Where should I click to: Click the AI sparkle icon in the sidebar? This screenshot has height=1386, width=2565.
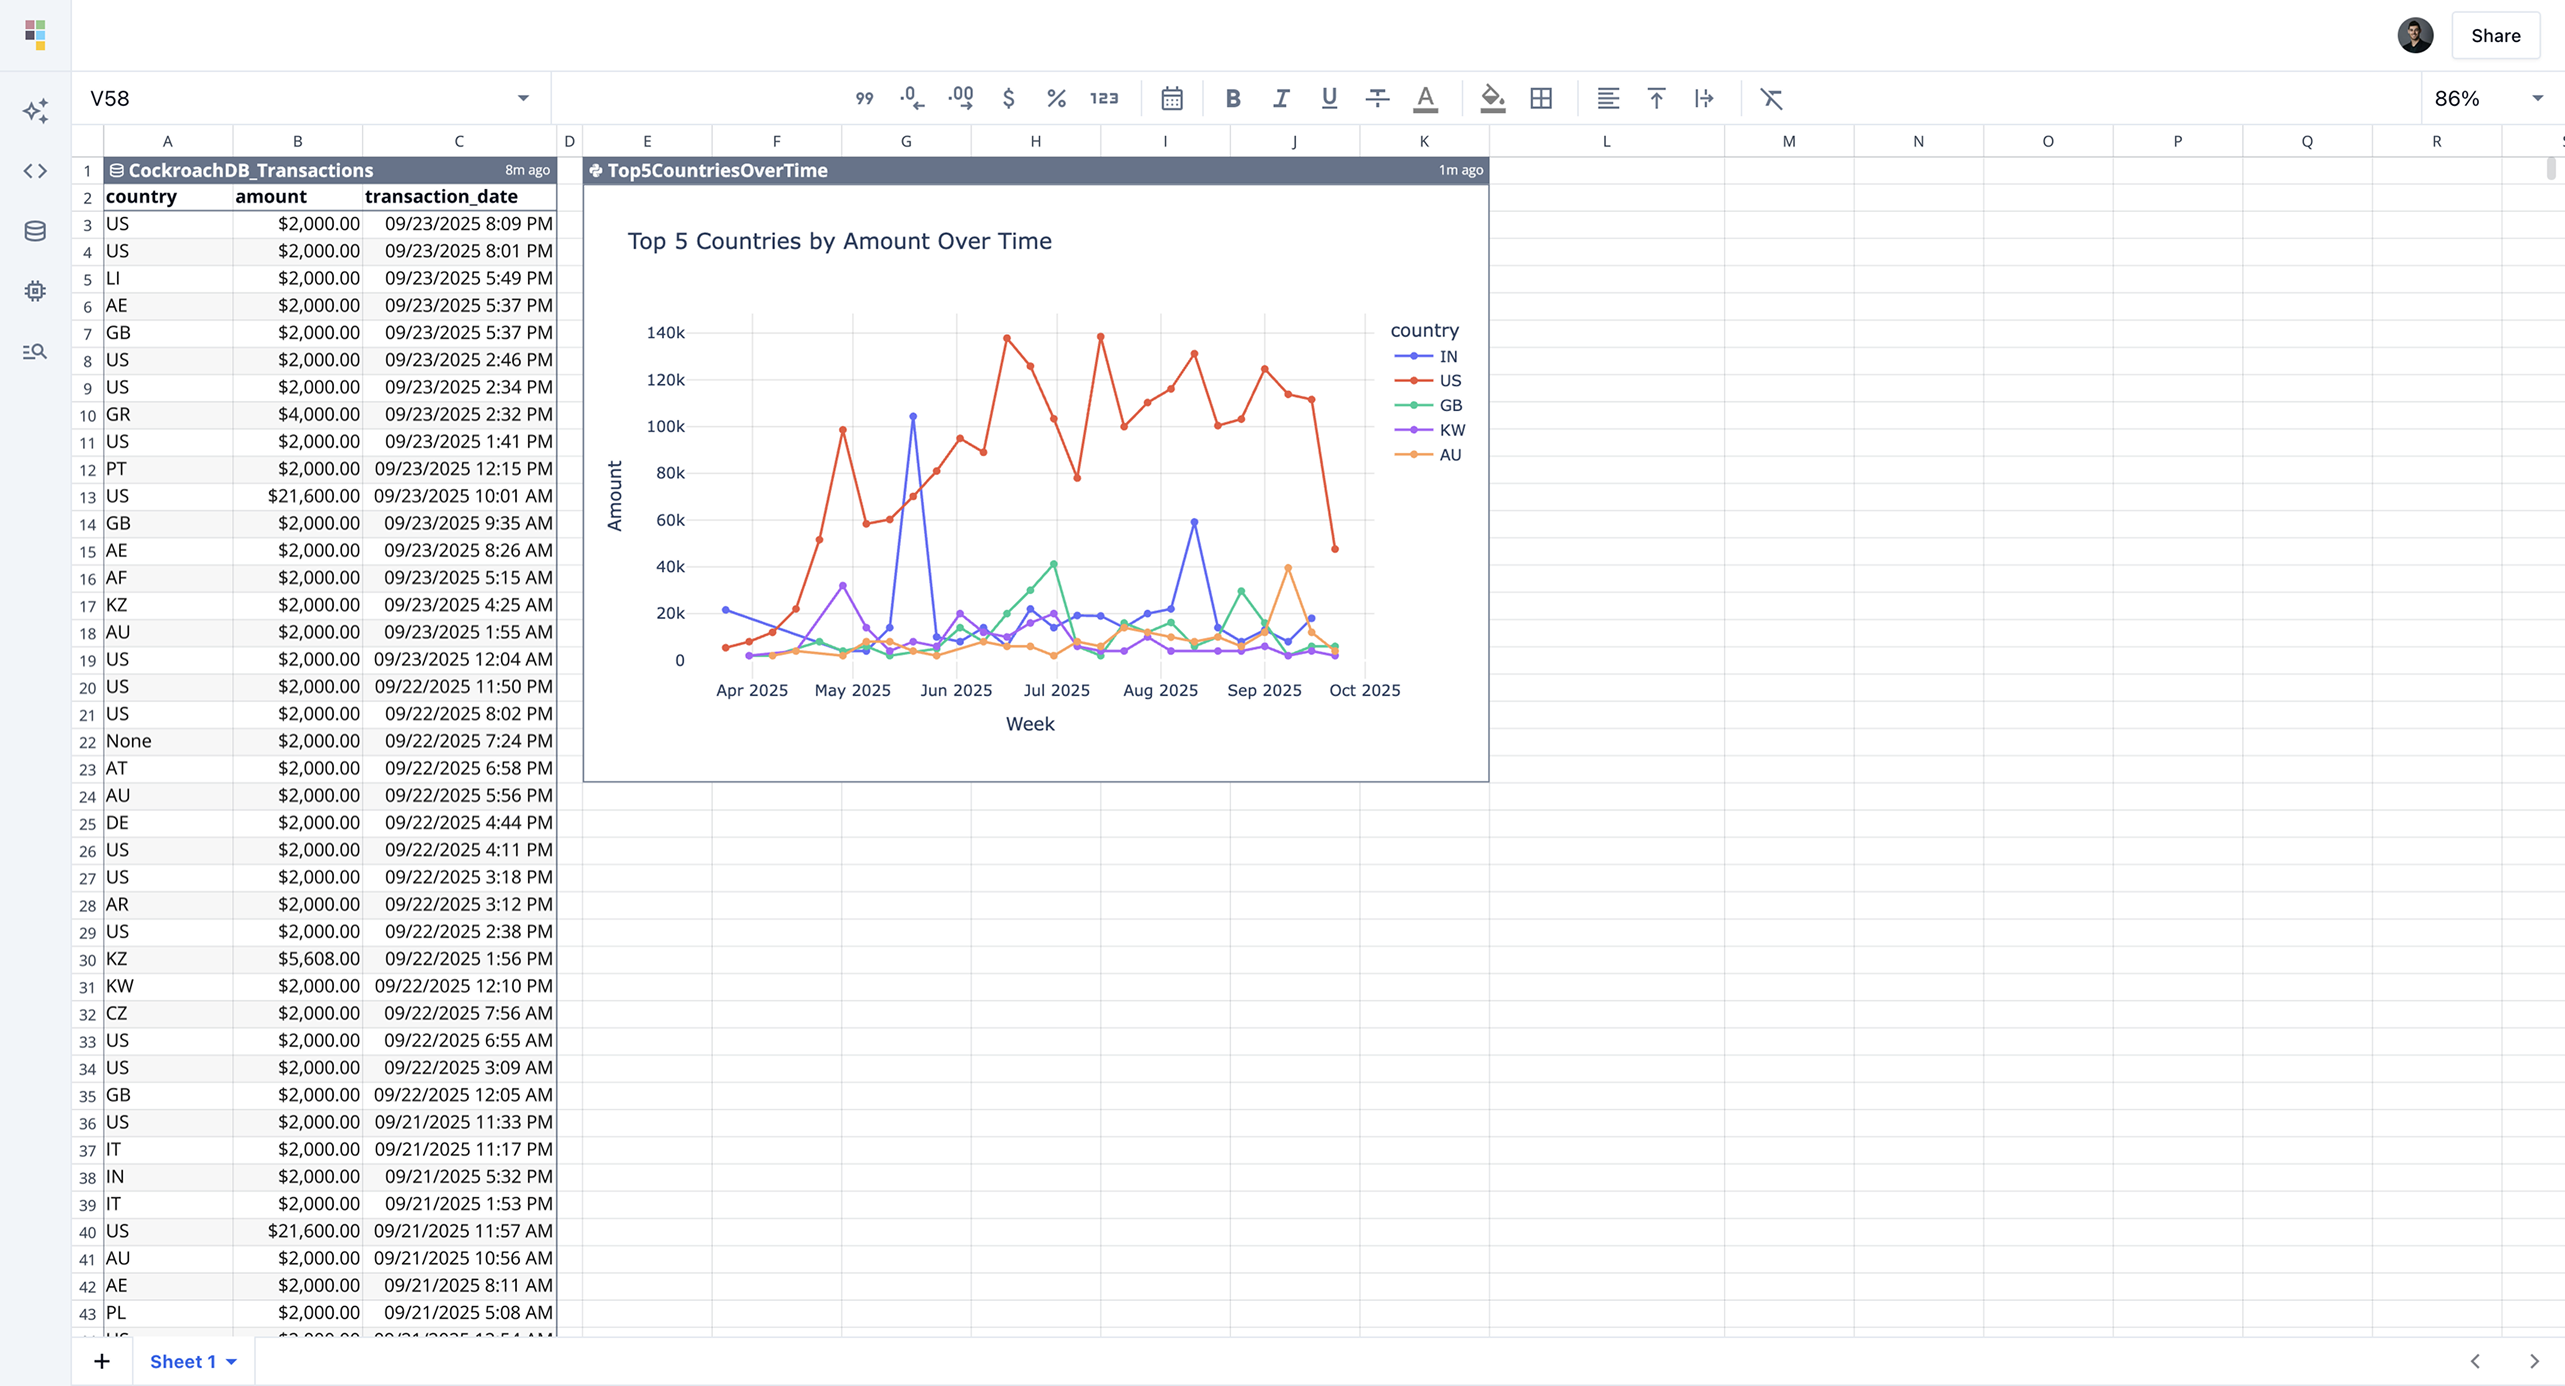[x=35, y=111]
